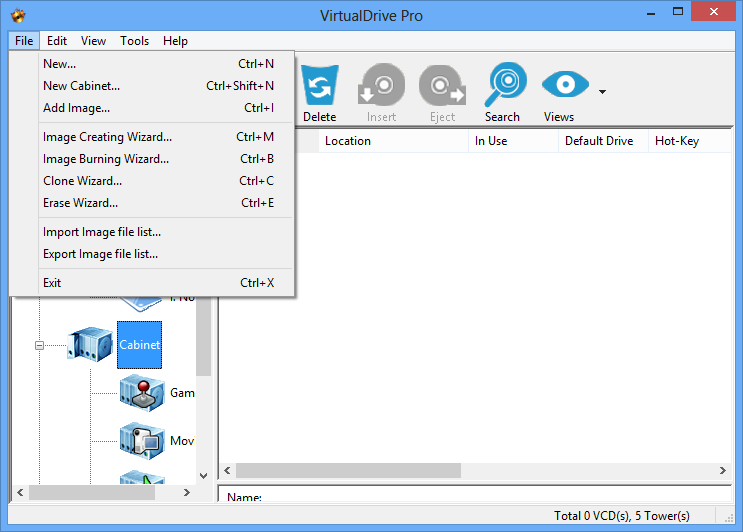Launch Clone Wizard... from menu

152,180
